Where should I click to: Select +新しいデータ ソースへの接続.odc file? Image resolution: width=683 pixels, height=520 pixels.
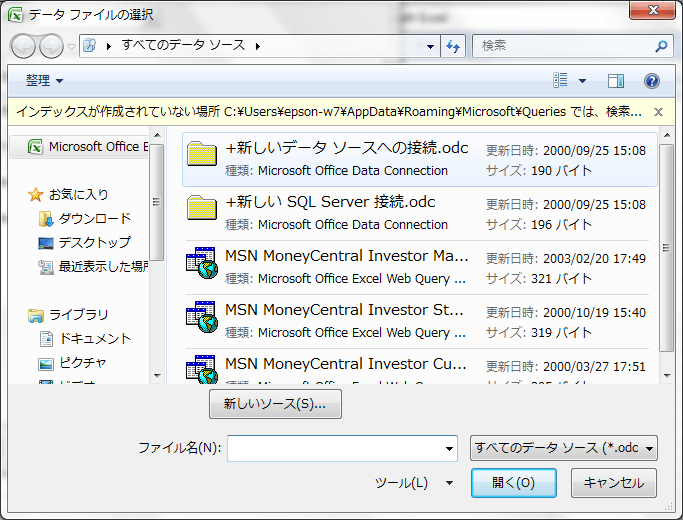coord(419,159)
